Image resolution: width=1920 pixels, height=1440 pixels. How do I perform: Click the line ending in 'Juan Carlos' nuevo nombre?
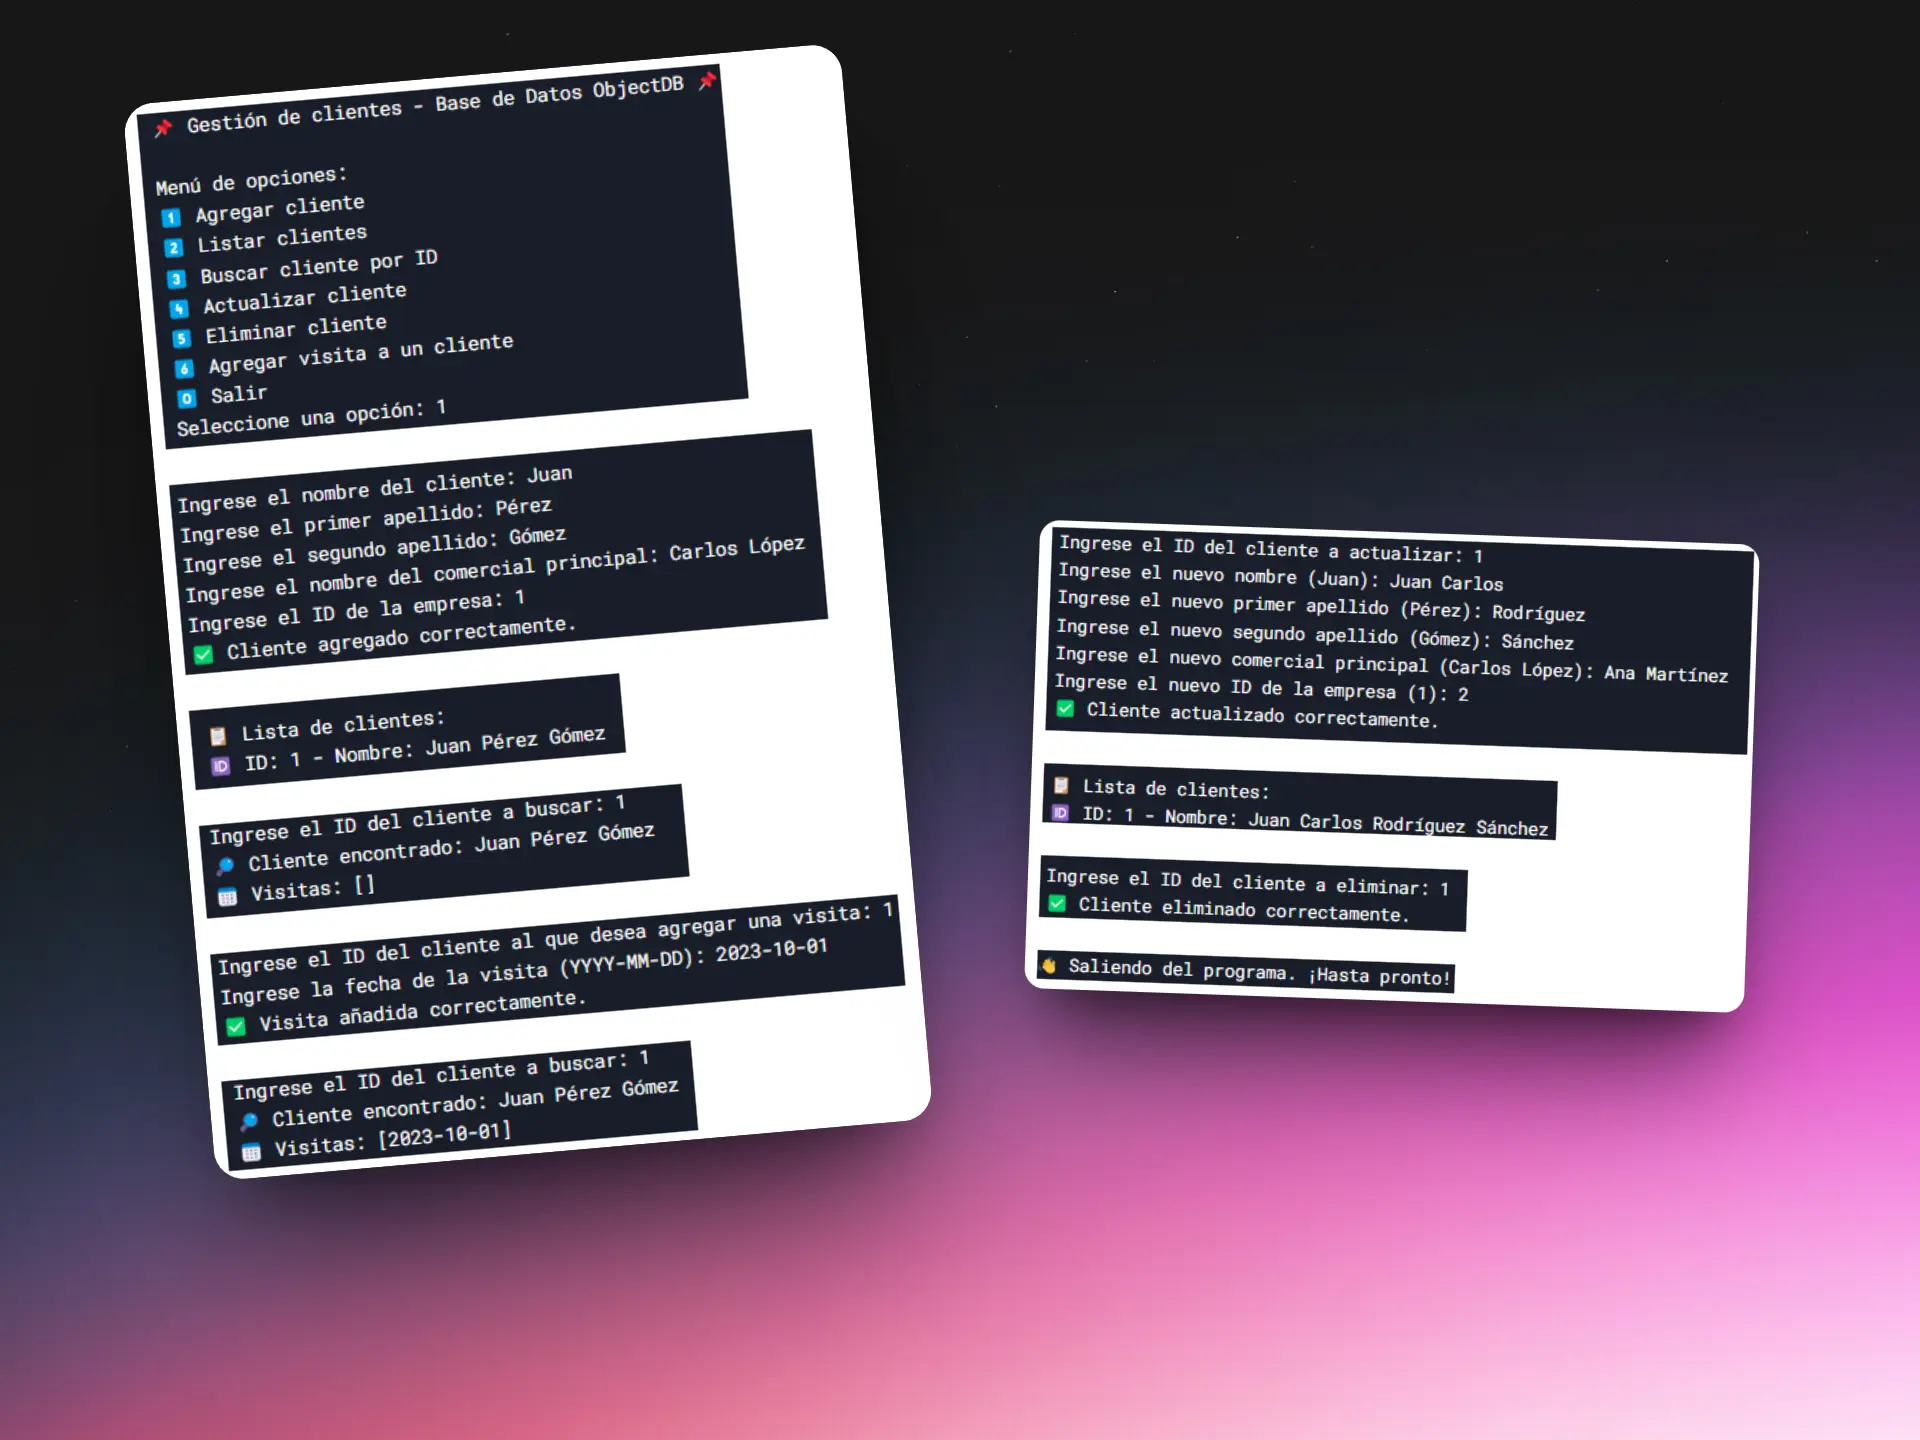1281,576
